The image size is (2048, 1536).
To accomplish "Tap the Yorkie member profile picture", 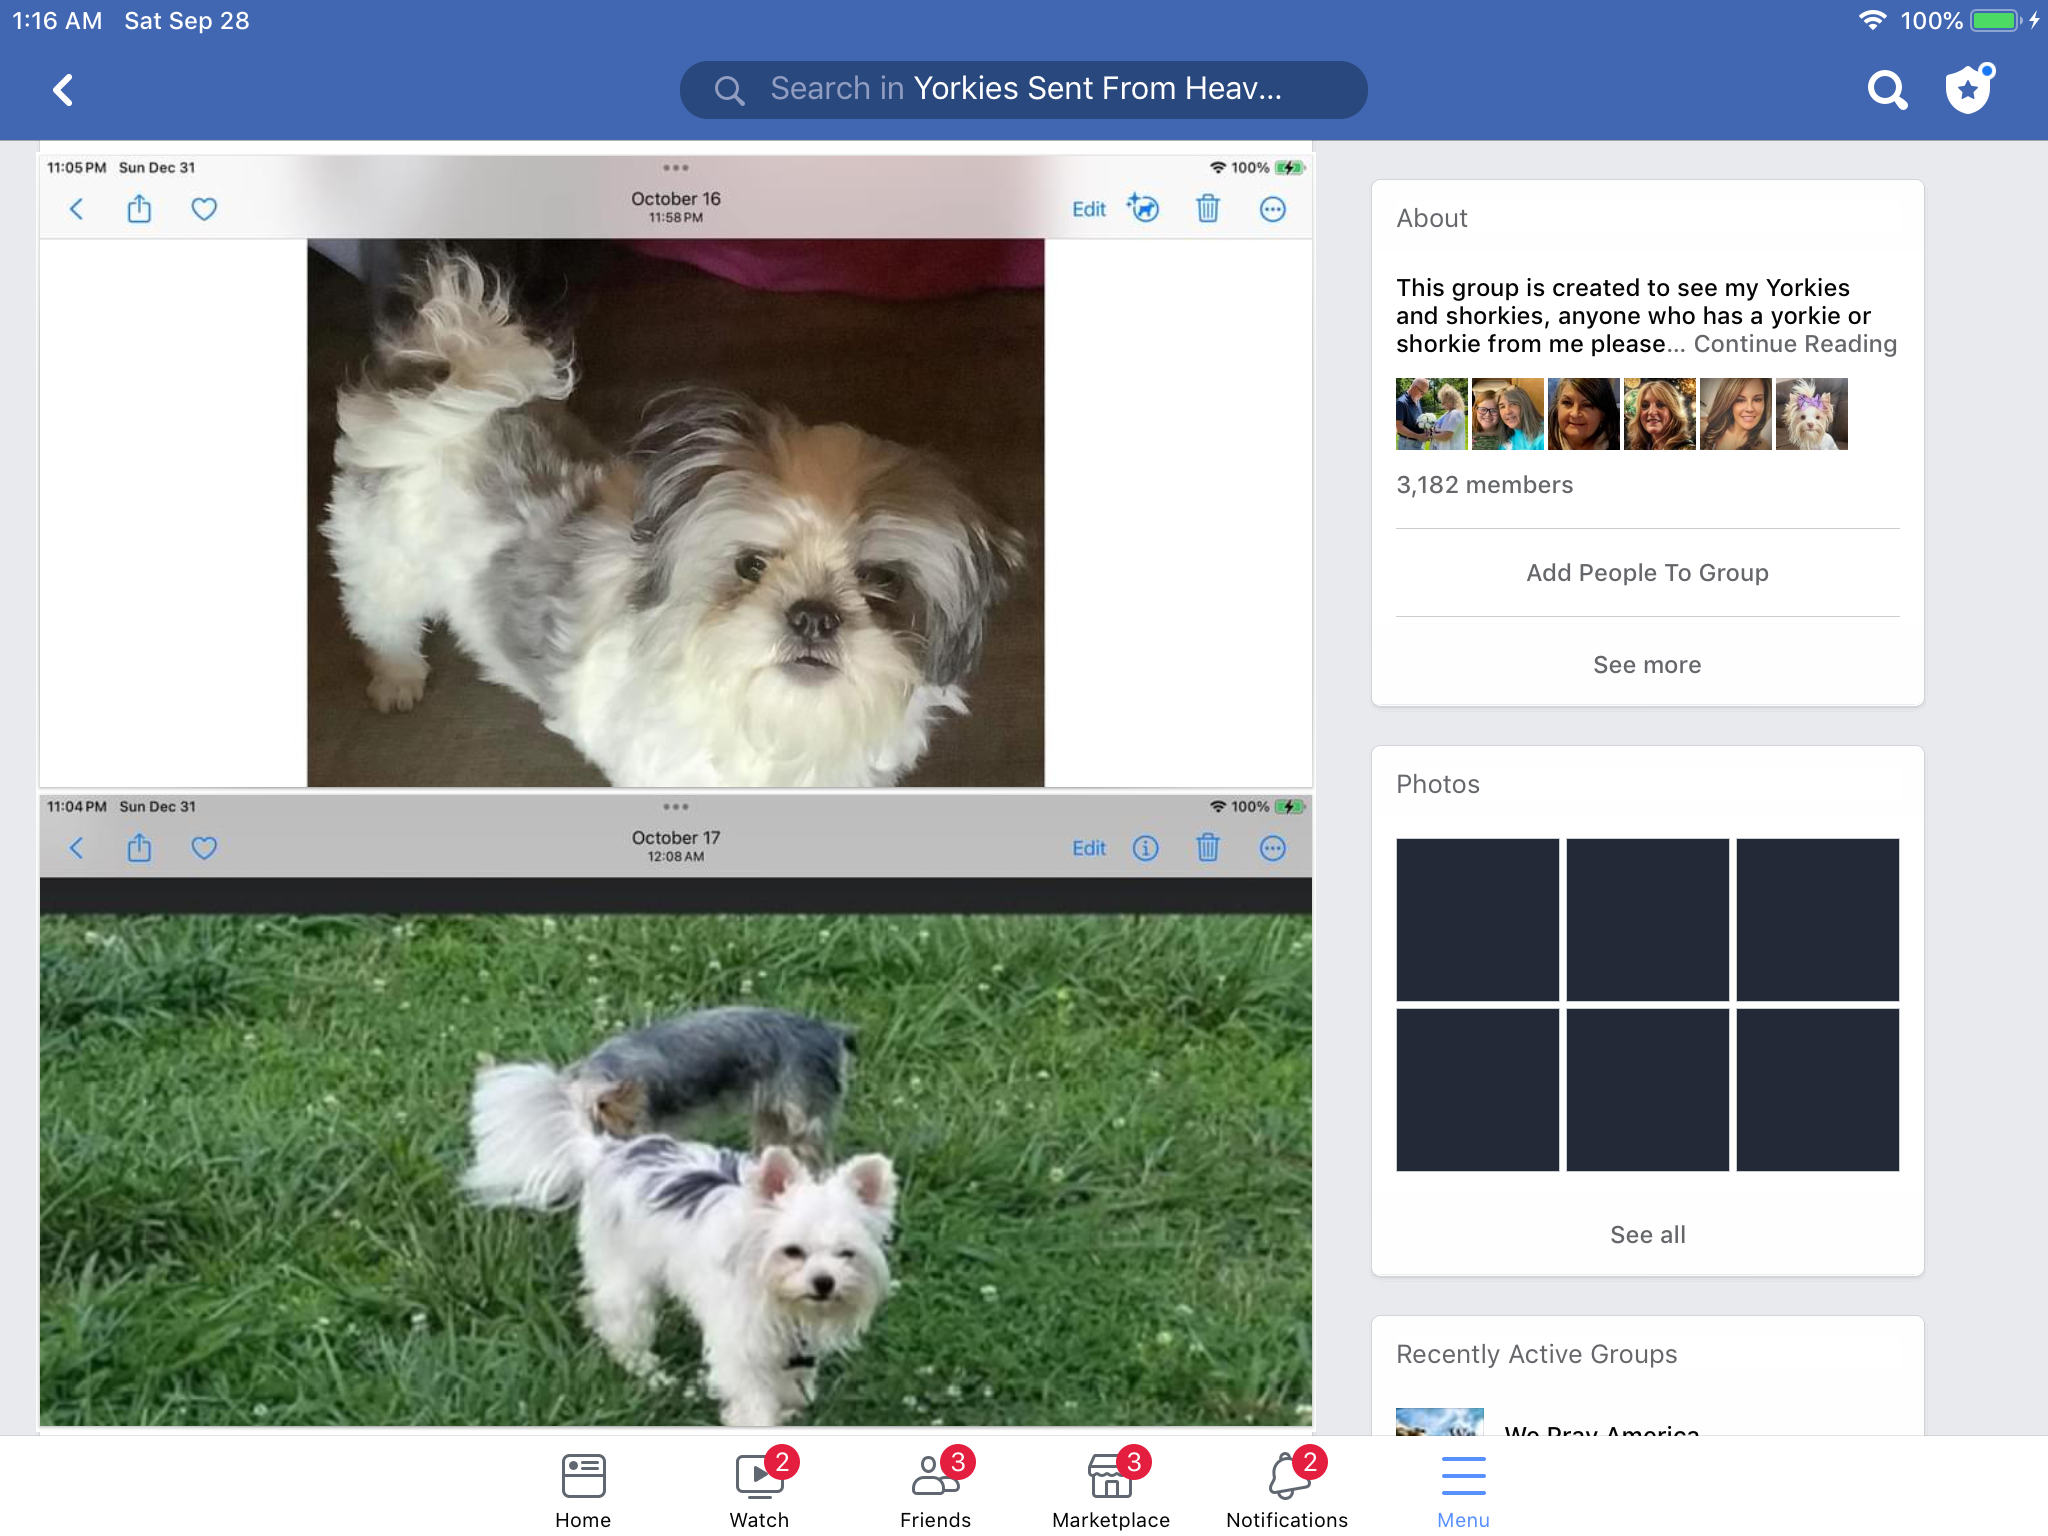I will point(1811,414).
